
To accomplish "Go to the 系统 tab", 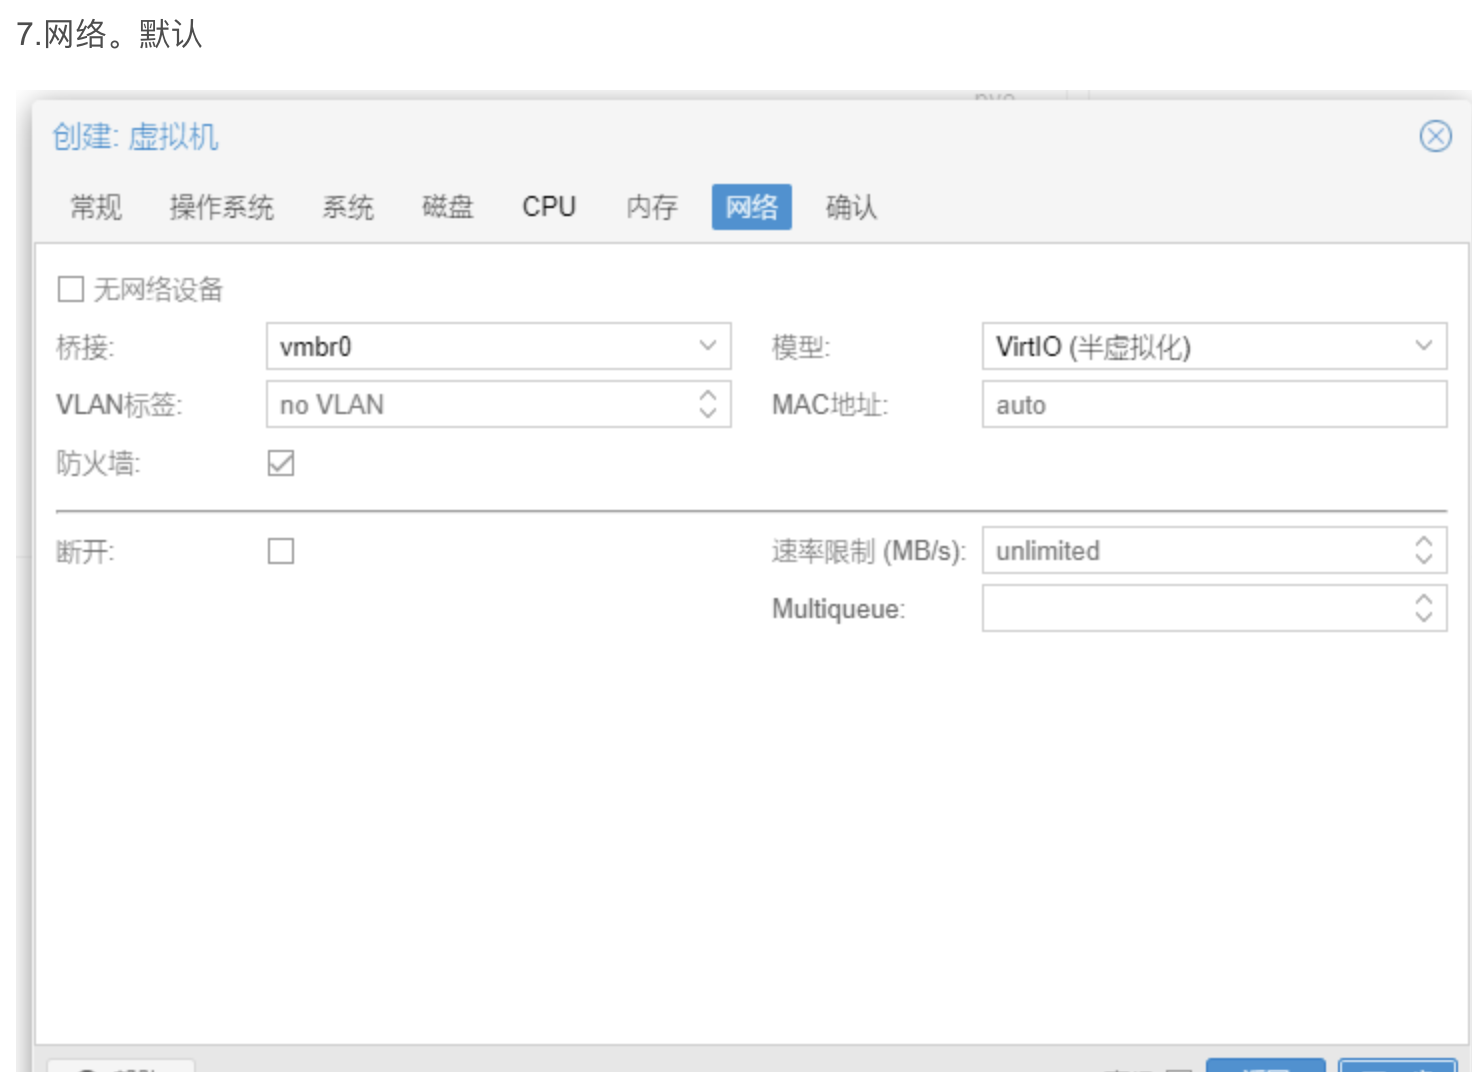I will click(347, 207).
